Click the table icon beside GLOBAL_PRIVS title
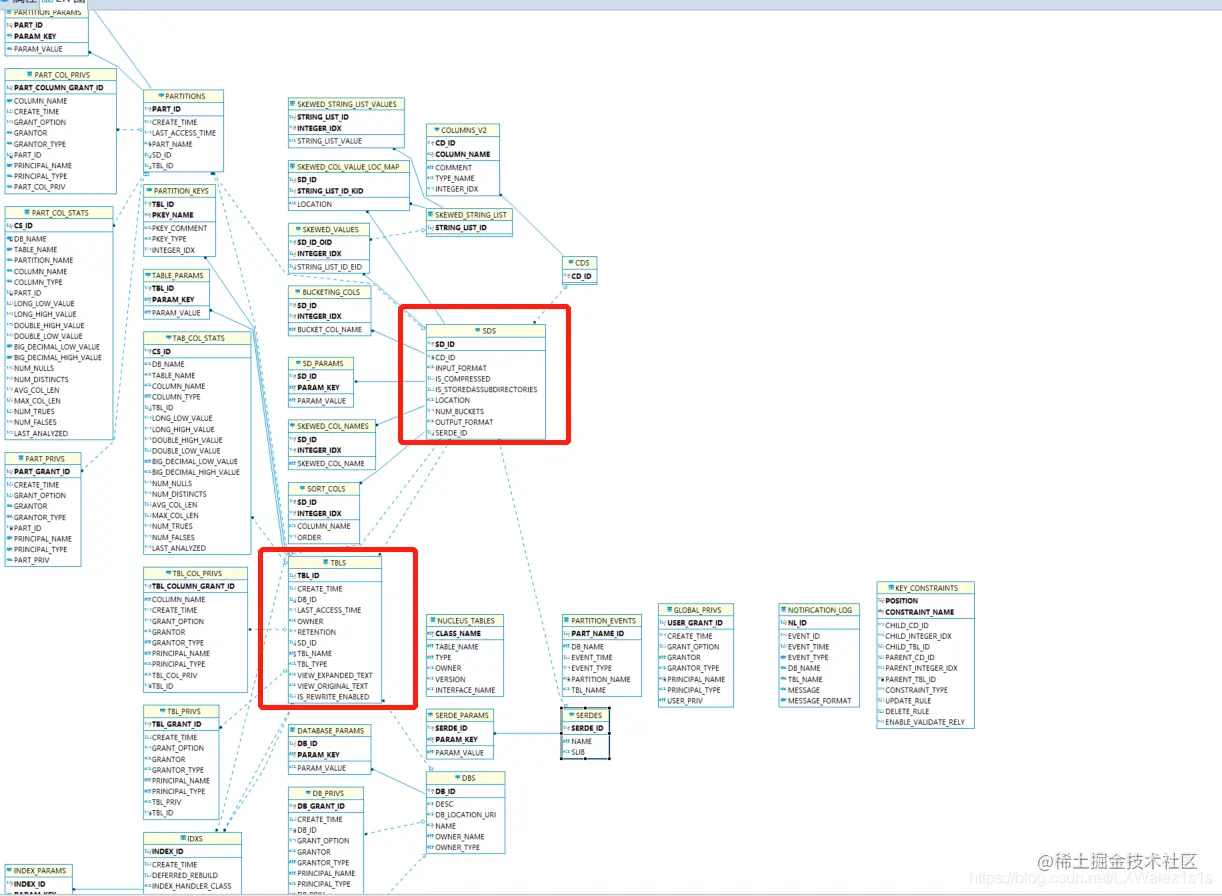Image resolution: width=1222 pixels, height=896 pixels. pos(669,610)
